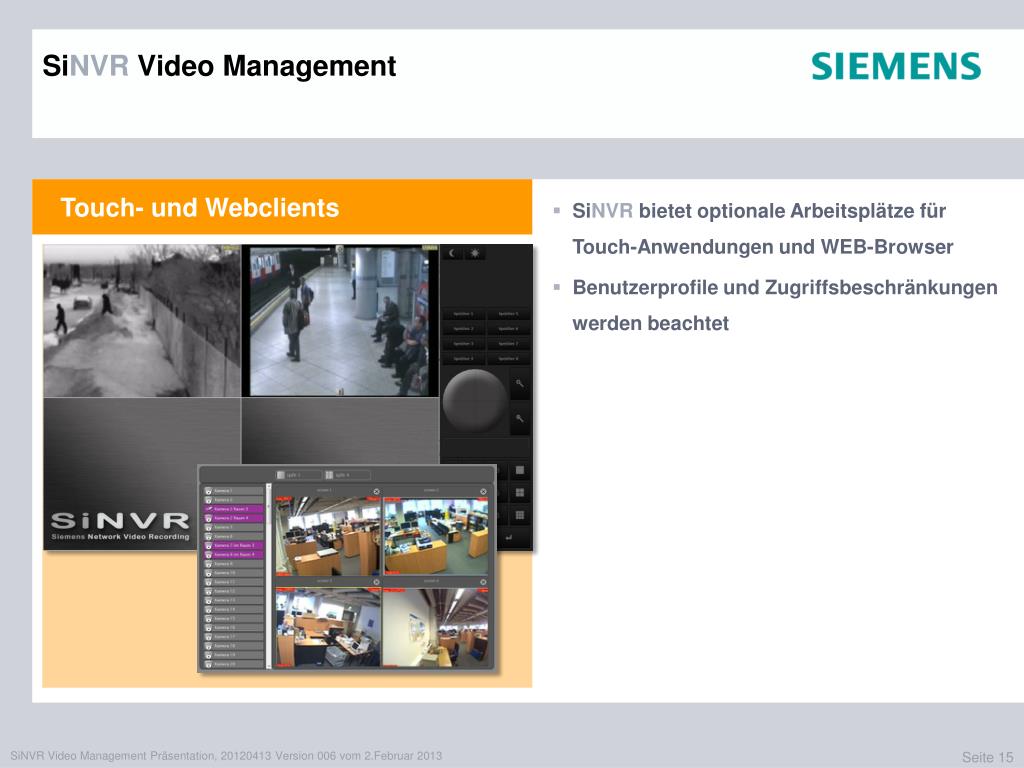Select Kamera 9 in camera list
Viewport: 1024px width, 768px height.
(x=234, y=564)
